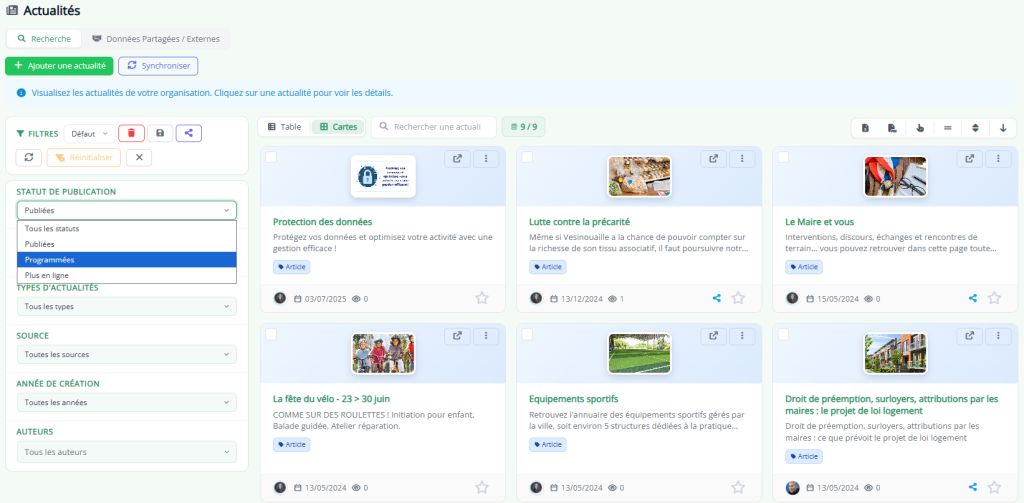Click the 9 / 9 results counter badge

pos(523,127)
